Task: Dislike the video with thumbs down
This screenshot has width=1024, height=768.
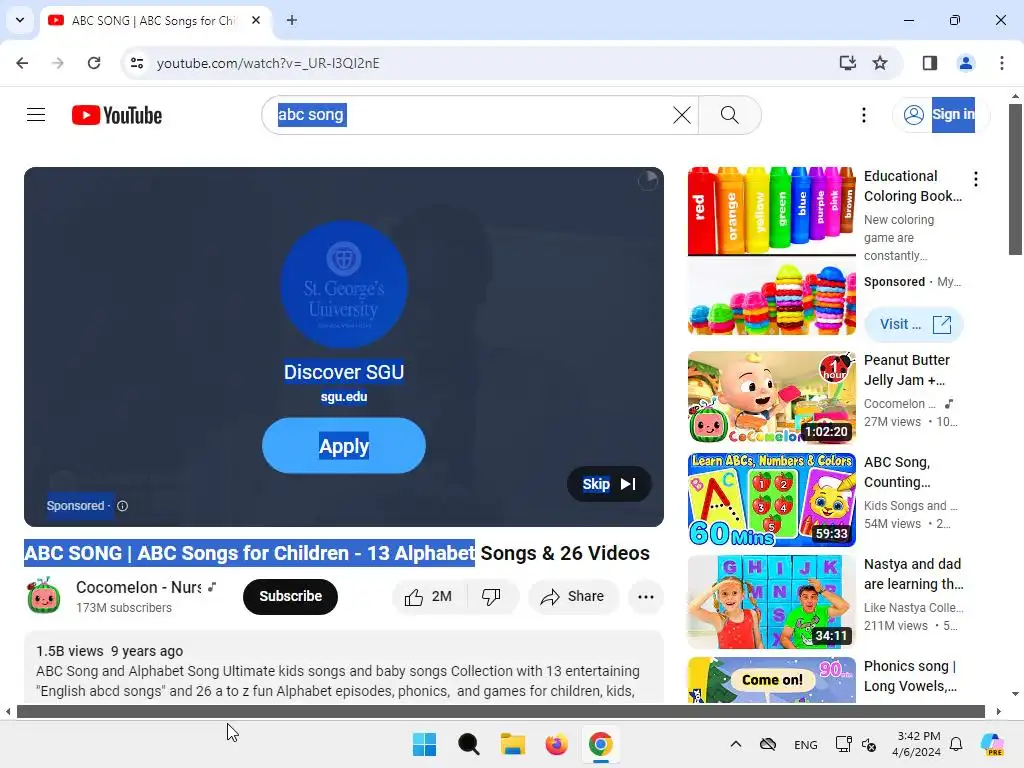Action: tap(491, 596)
